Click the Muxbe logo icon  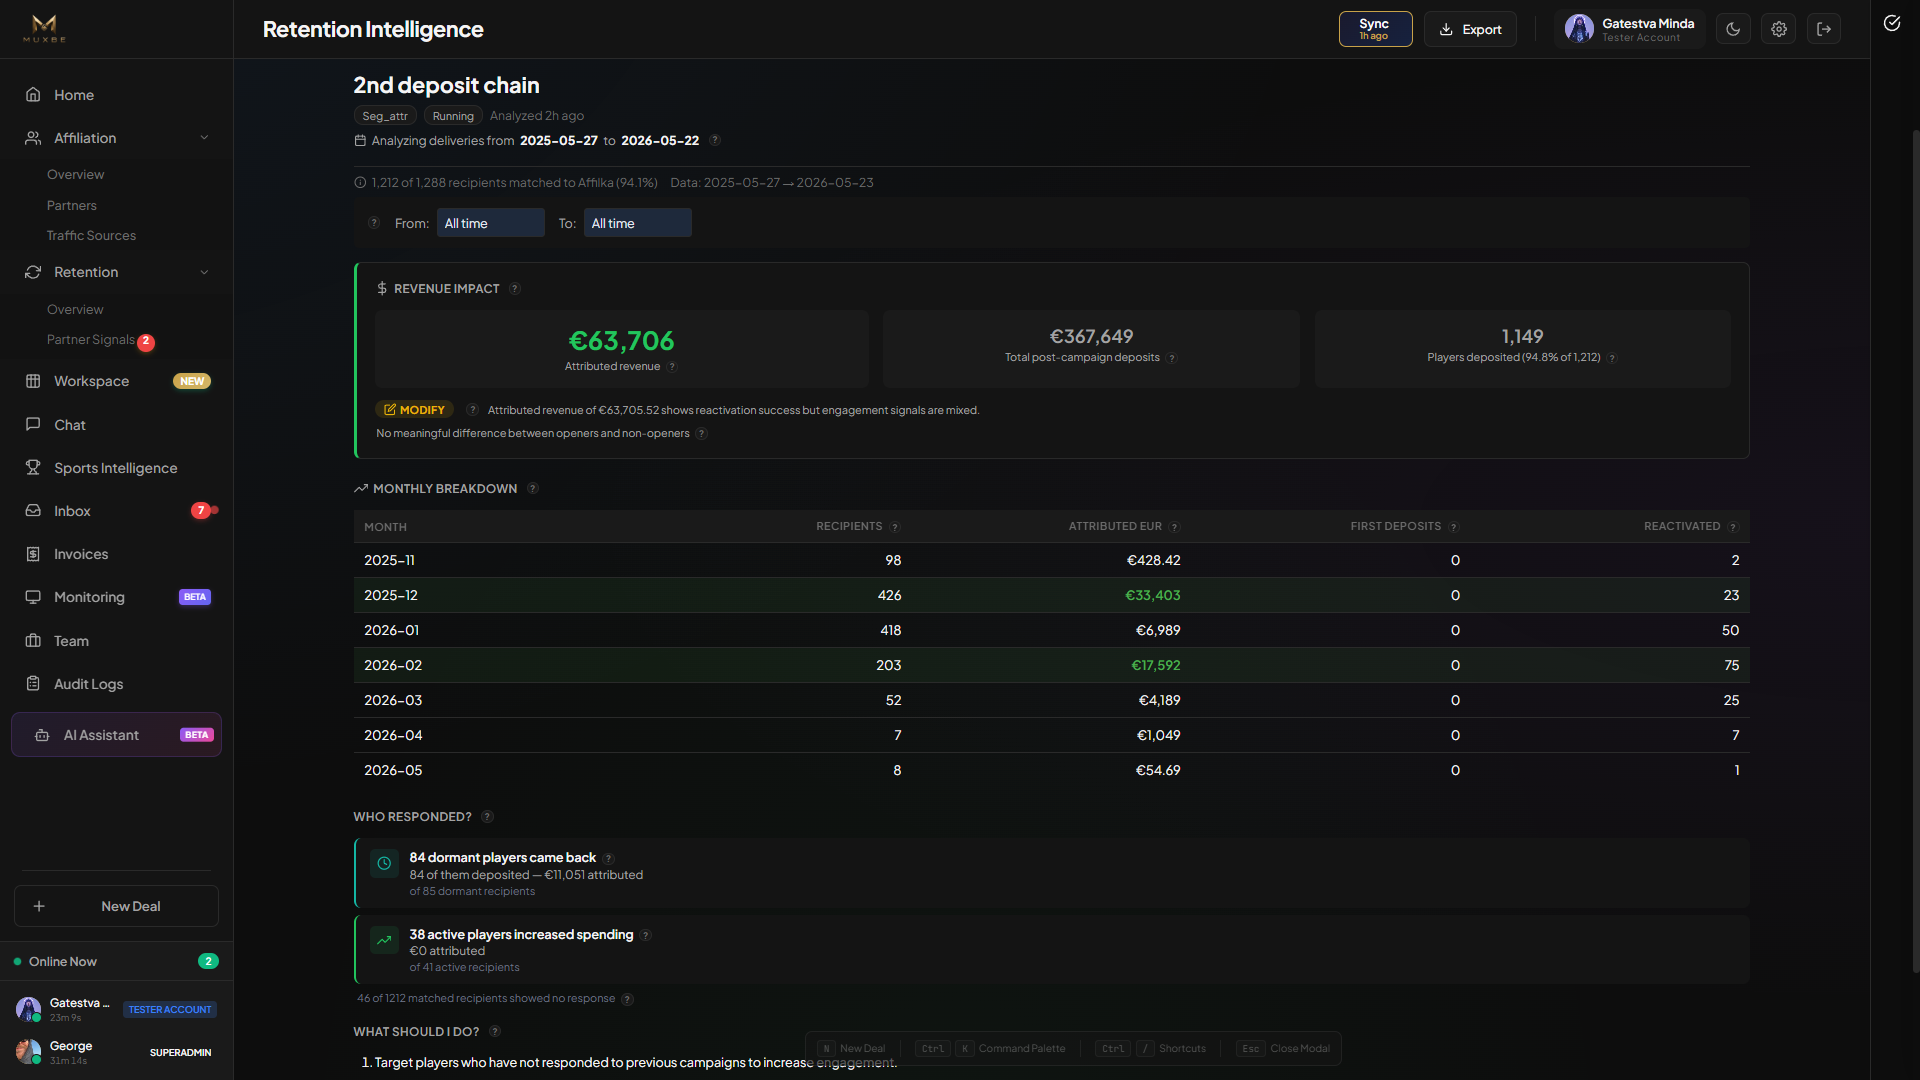pos(44,28)
